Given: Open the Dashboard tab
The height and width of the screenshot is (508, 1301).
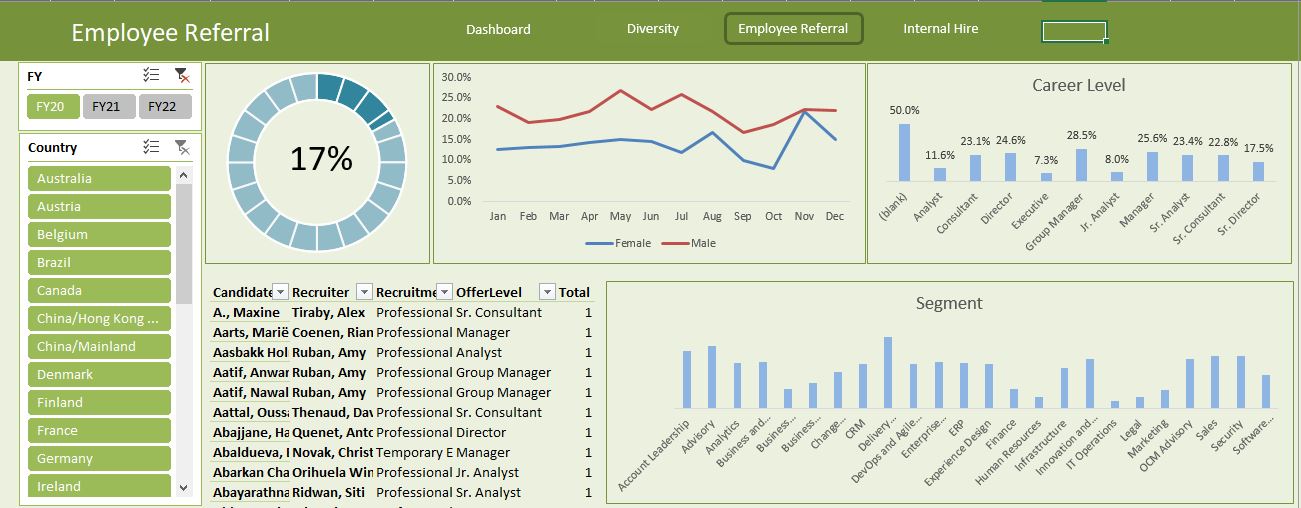Looking at the screenshot, I should [x=498, y=29].
